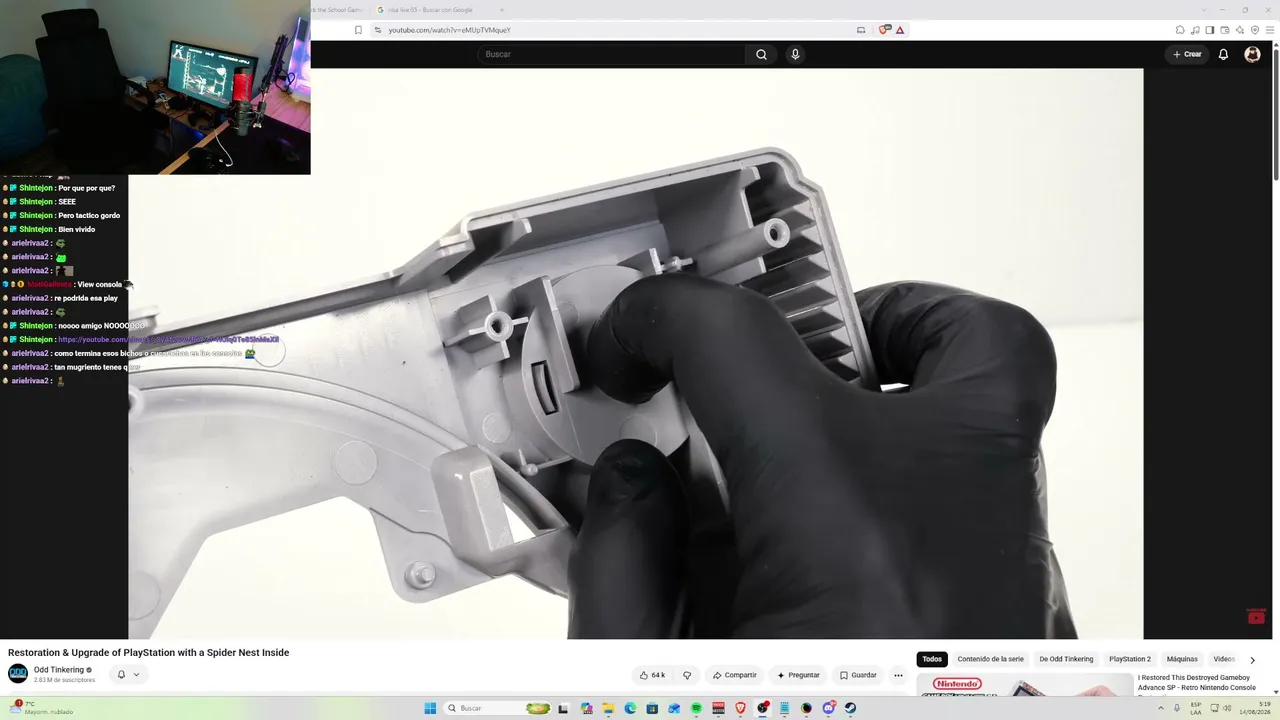
Task: Open YouTube notifications bell
Action: tap(1223, 54)
